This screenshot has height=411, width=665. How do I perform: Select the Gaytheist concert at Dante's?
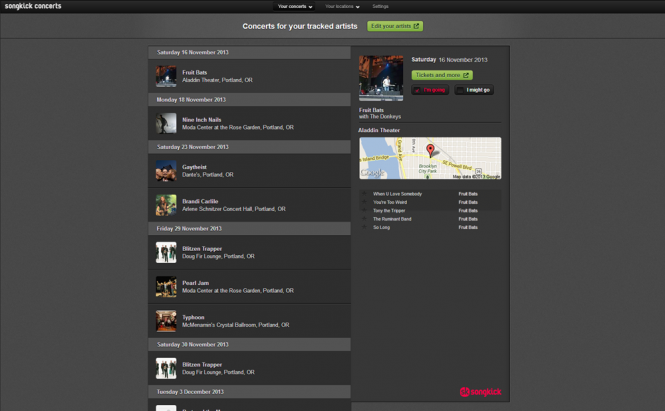[x=249, y=171]
